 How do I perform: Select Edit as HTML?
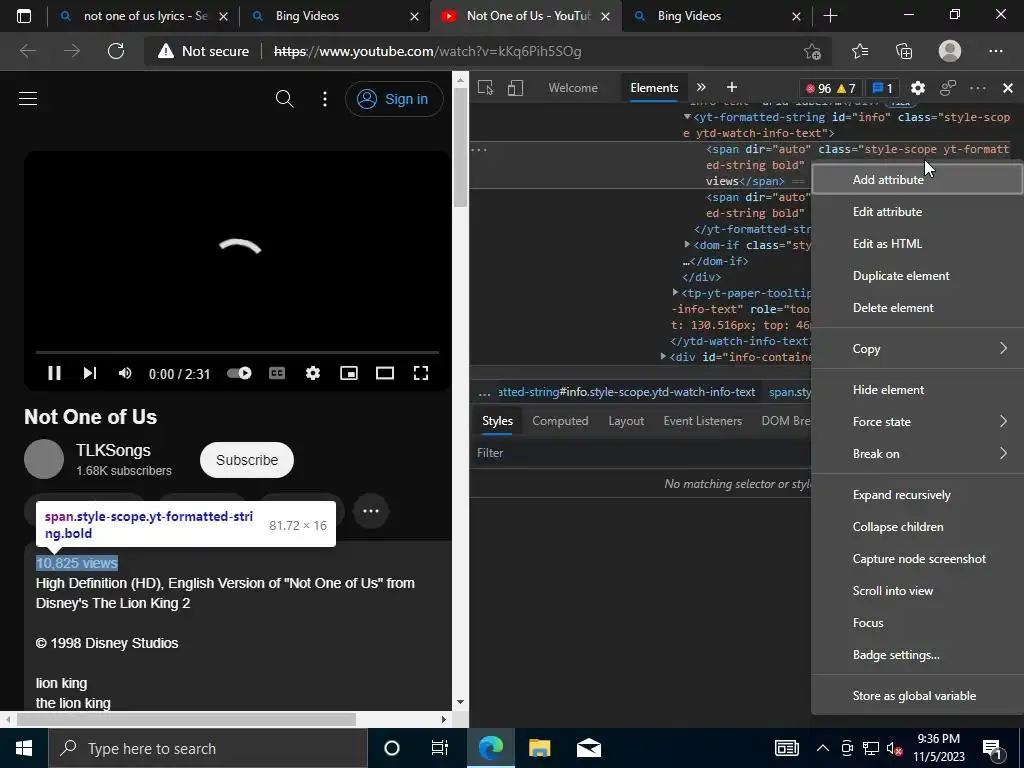click(x=917, y=244)
